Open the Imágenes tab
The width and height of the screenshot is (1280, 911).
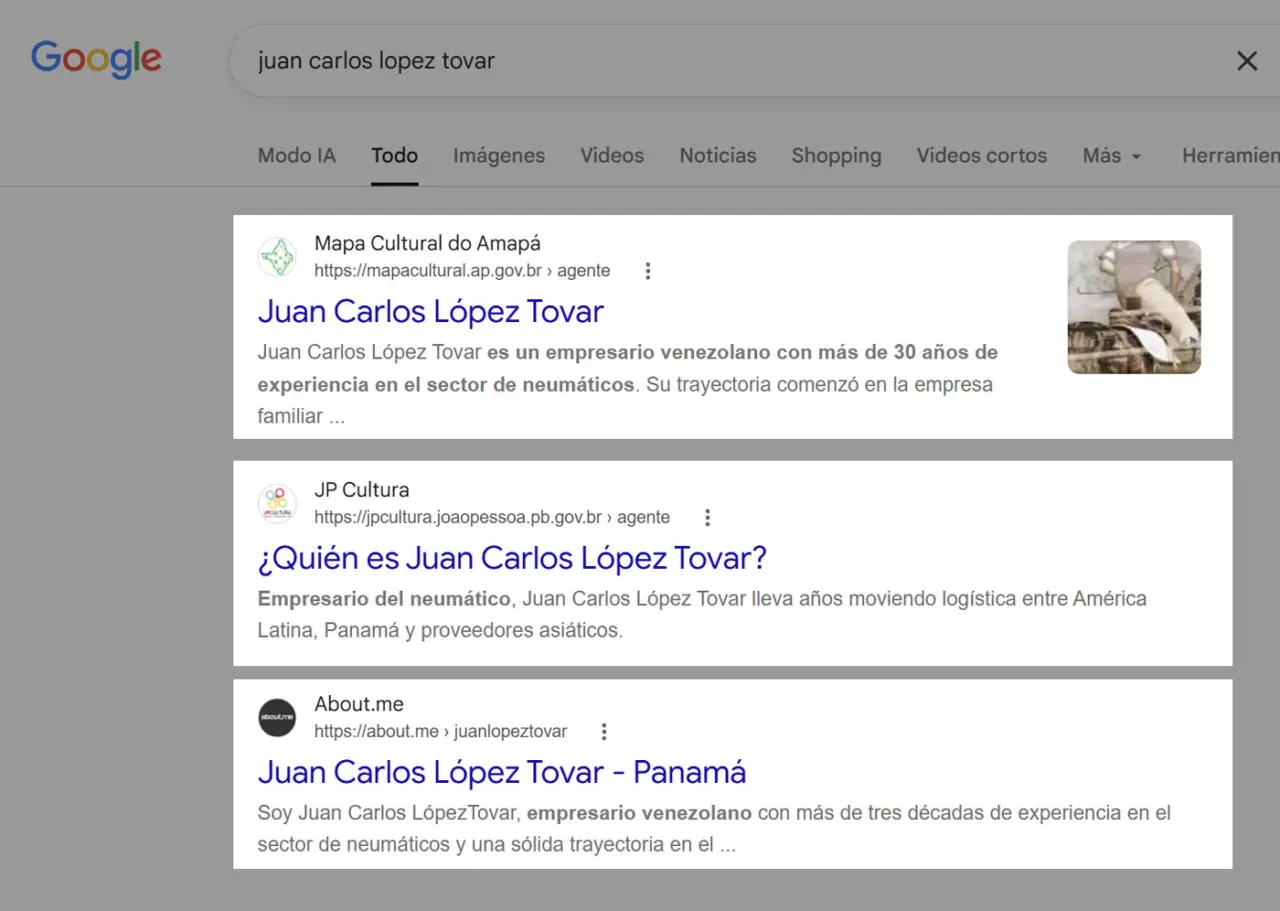pos(499,156)
